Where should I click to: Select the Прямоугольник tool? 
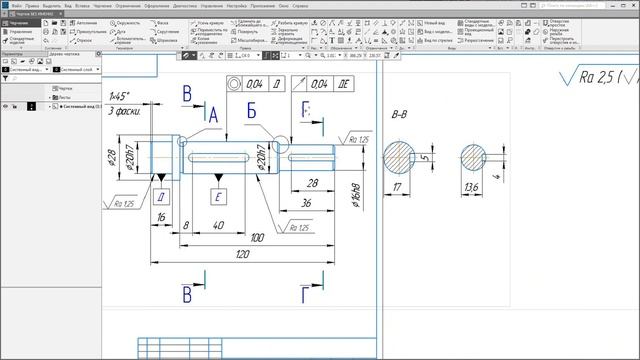coord(88,32)
